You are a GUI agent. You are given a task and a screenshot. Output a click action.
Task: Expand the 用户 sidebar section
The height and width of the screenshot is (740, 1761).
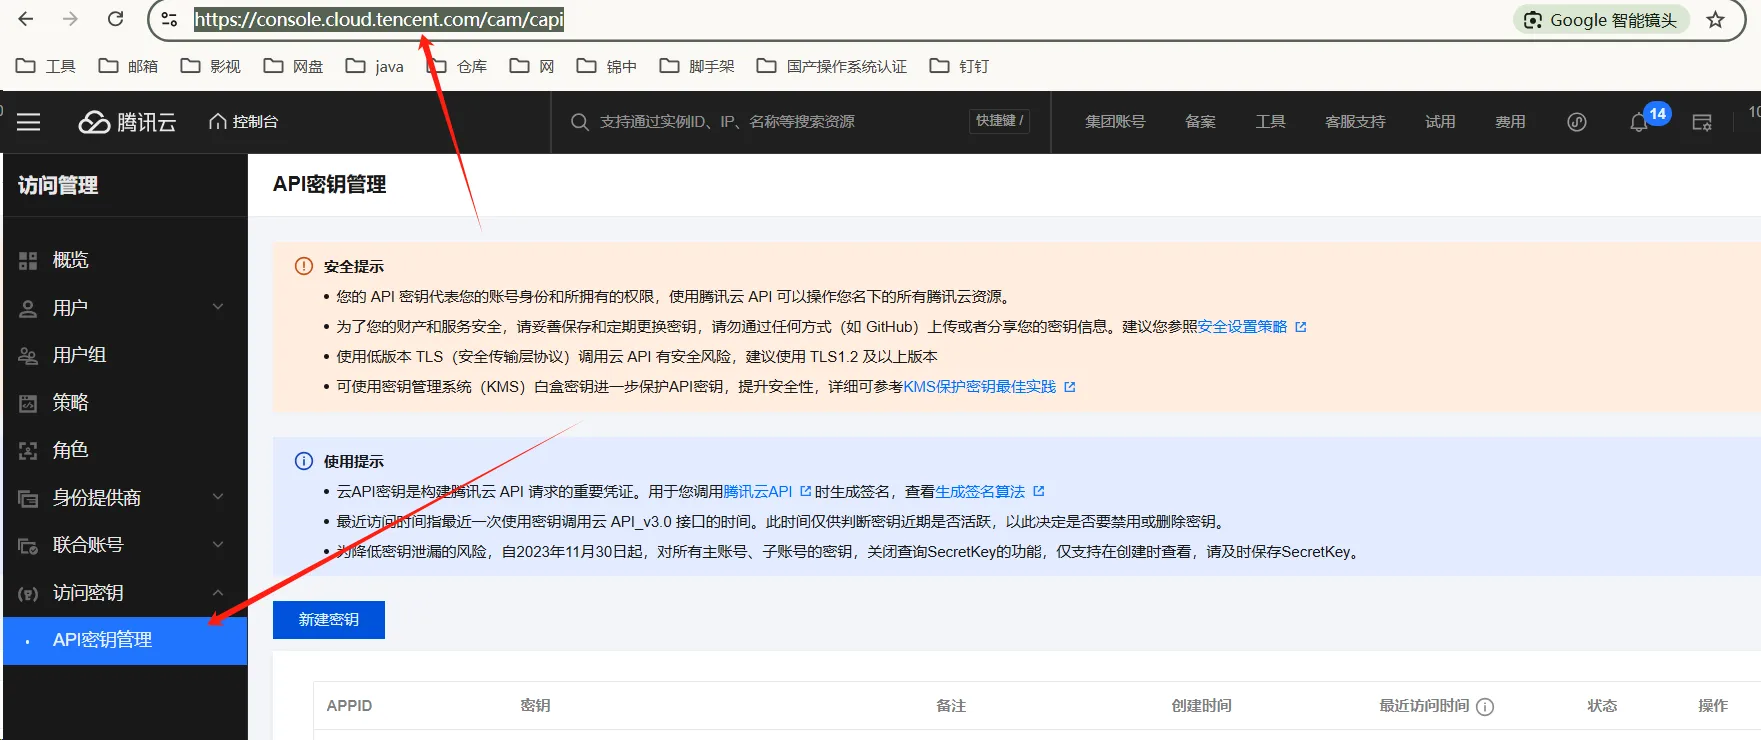tap(125, 308)
